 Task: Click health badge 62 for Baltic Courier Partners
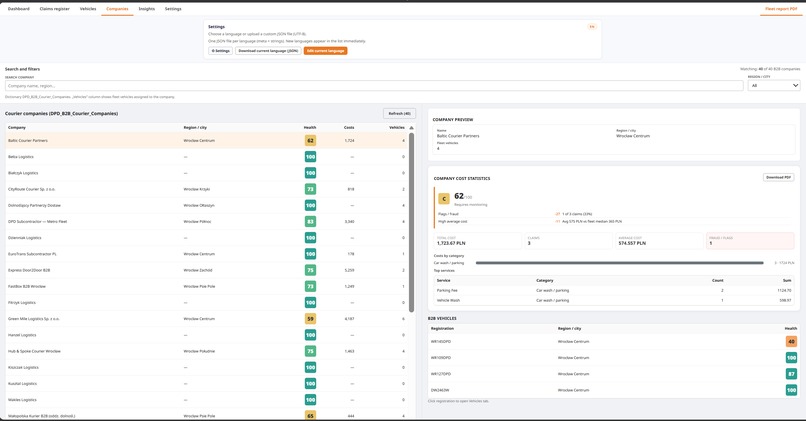point(310,140)
